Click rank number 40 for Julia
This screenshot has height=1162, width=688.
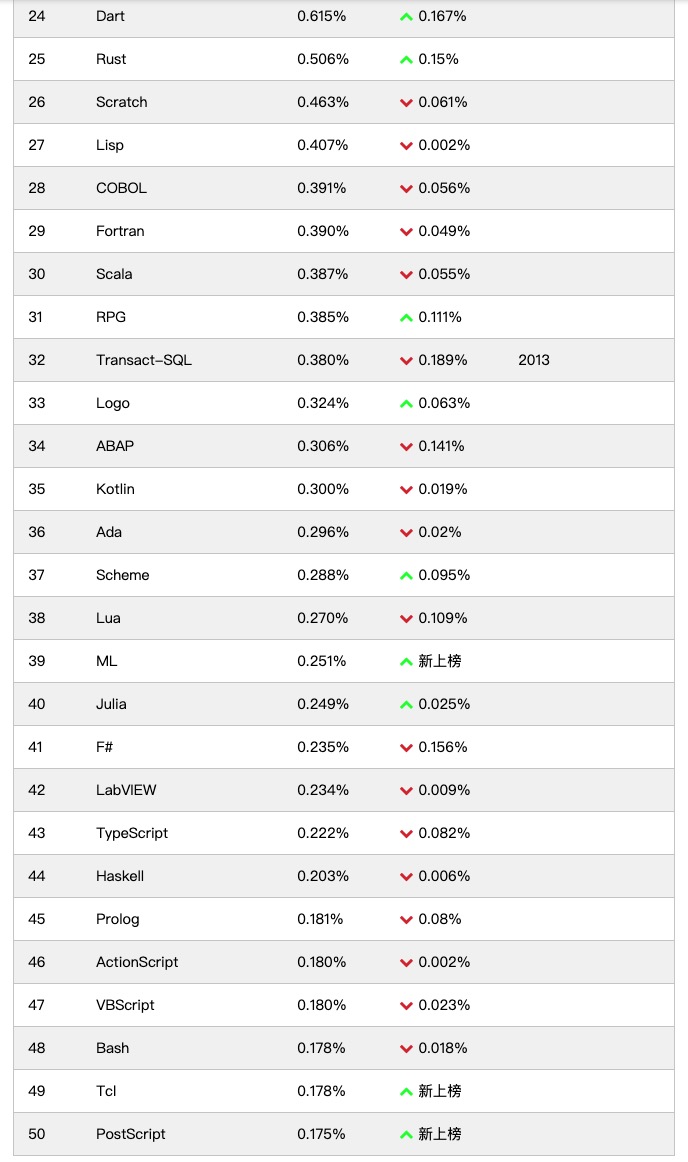36,704
